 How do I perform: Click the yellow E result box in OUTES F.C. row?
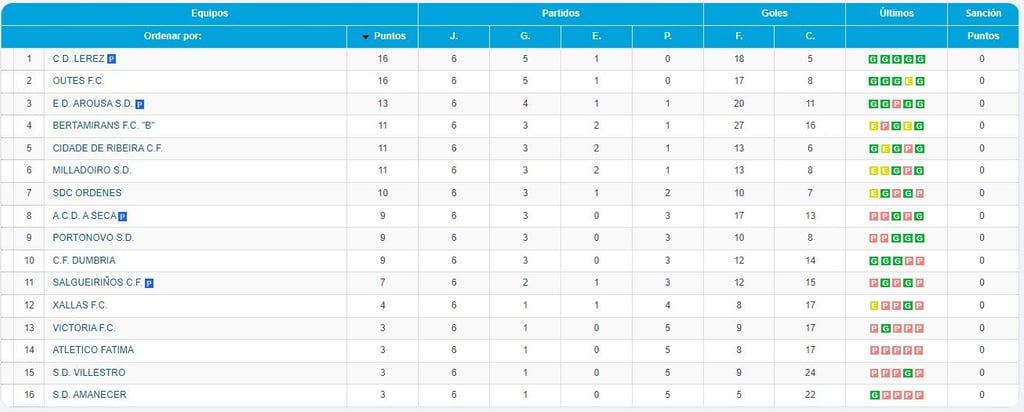coord(908,82)
